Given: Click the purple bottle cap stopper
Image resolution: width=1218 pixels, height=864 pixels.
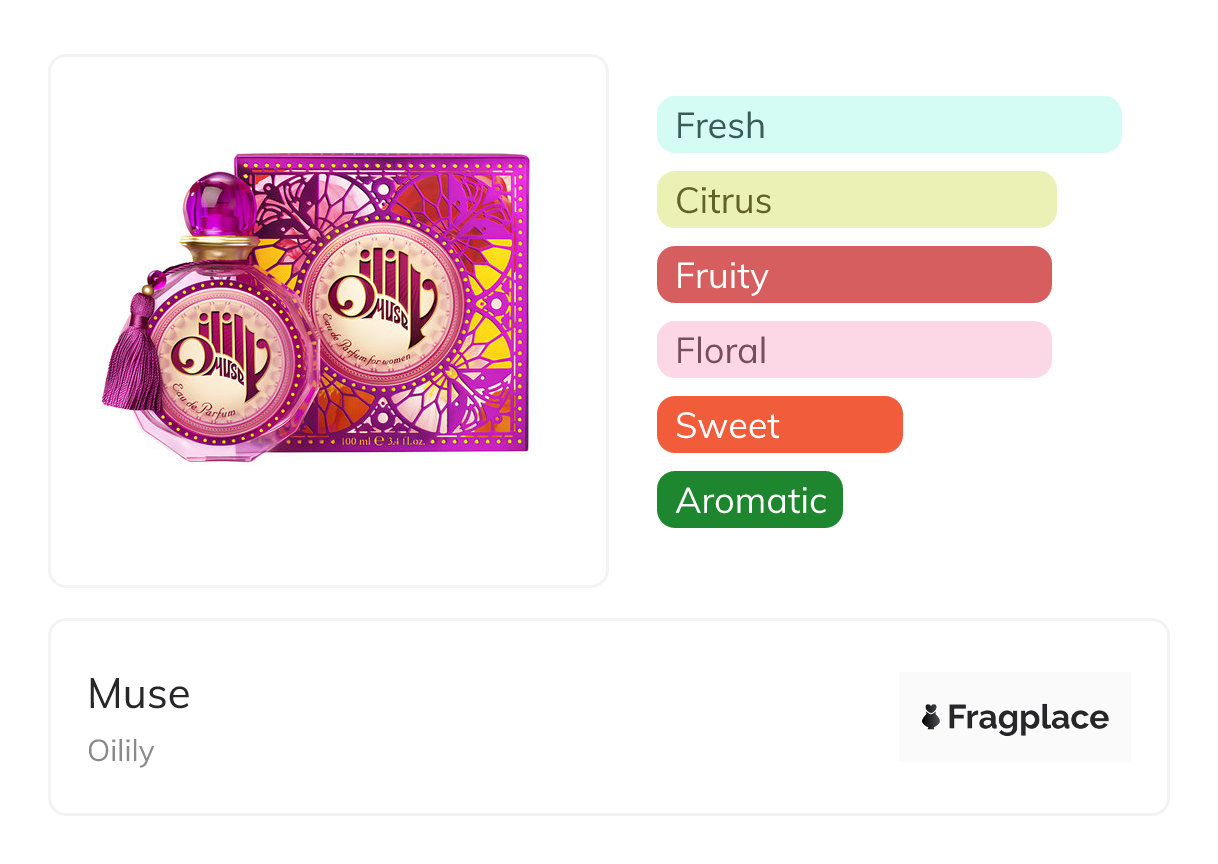Looking at the screenshot, I should pyautogui.click(x=220, y=203).
